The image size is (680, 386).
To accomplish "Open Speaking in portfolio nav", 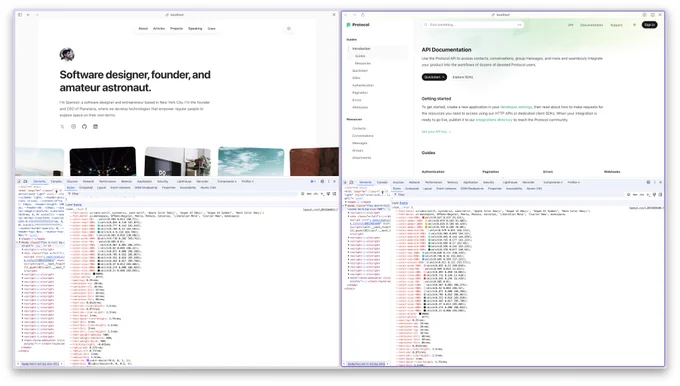I will pyautogui.click(x=195, y=29).
